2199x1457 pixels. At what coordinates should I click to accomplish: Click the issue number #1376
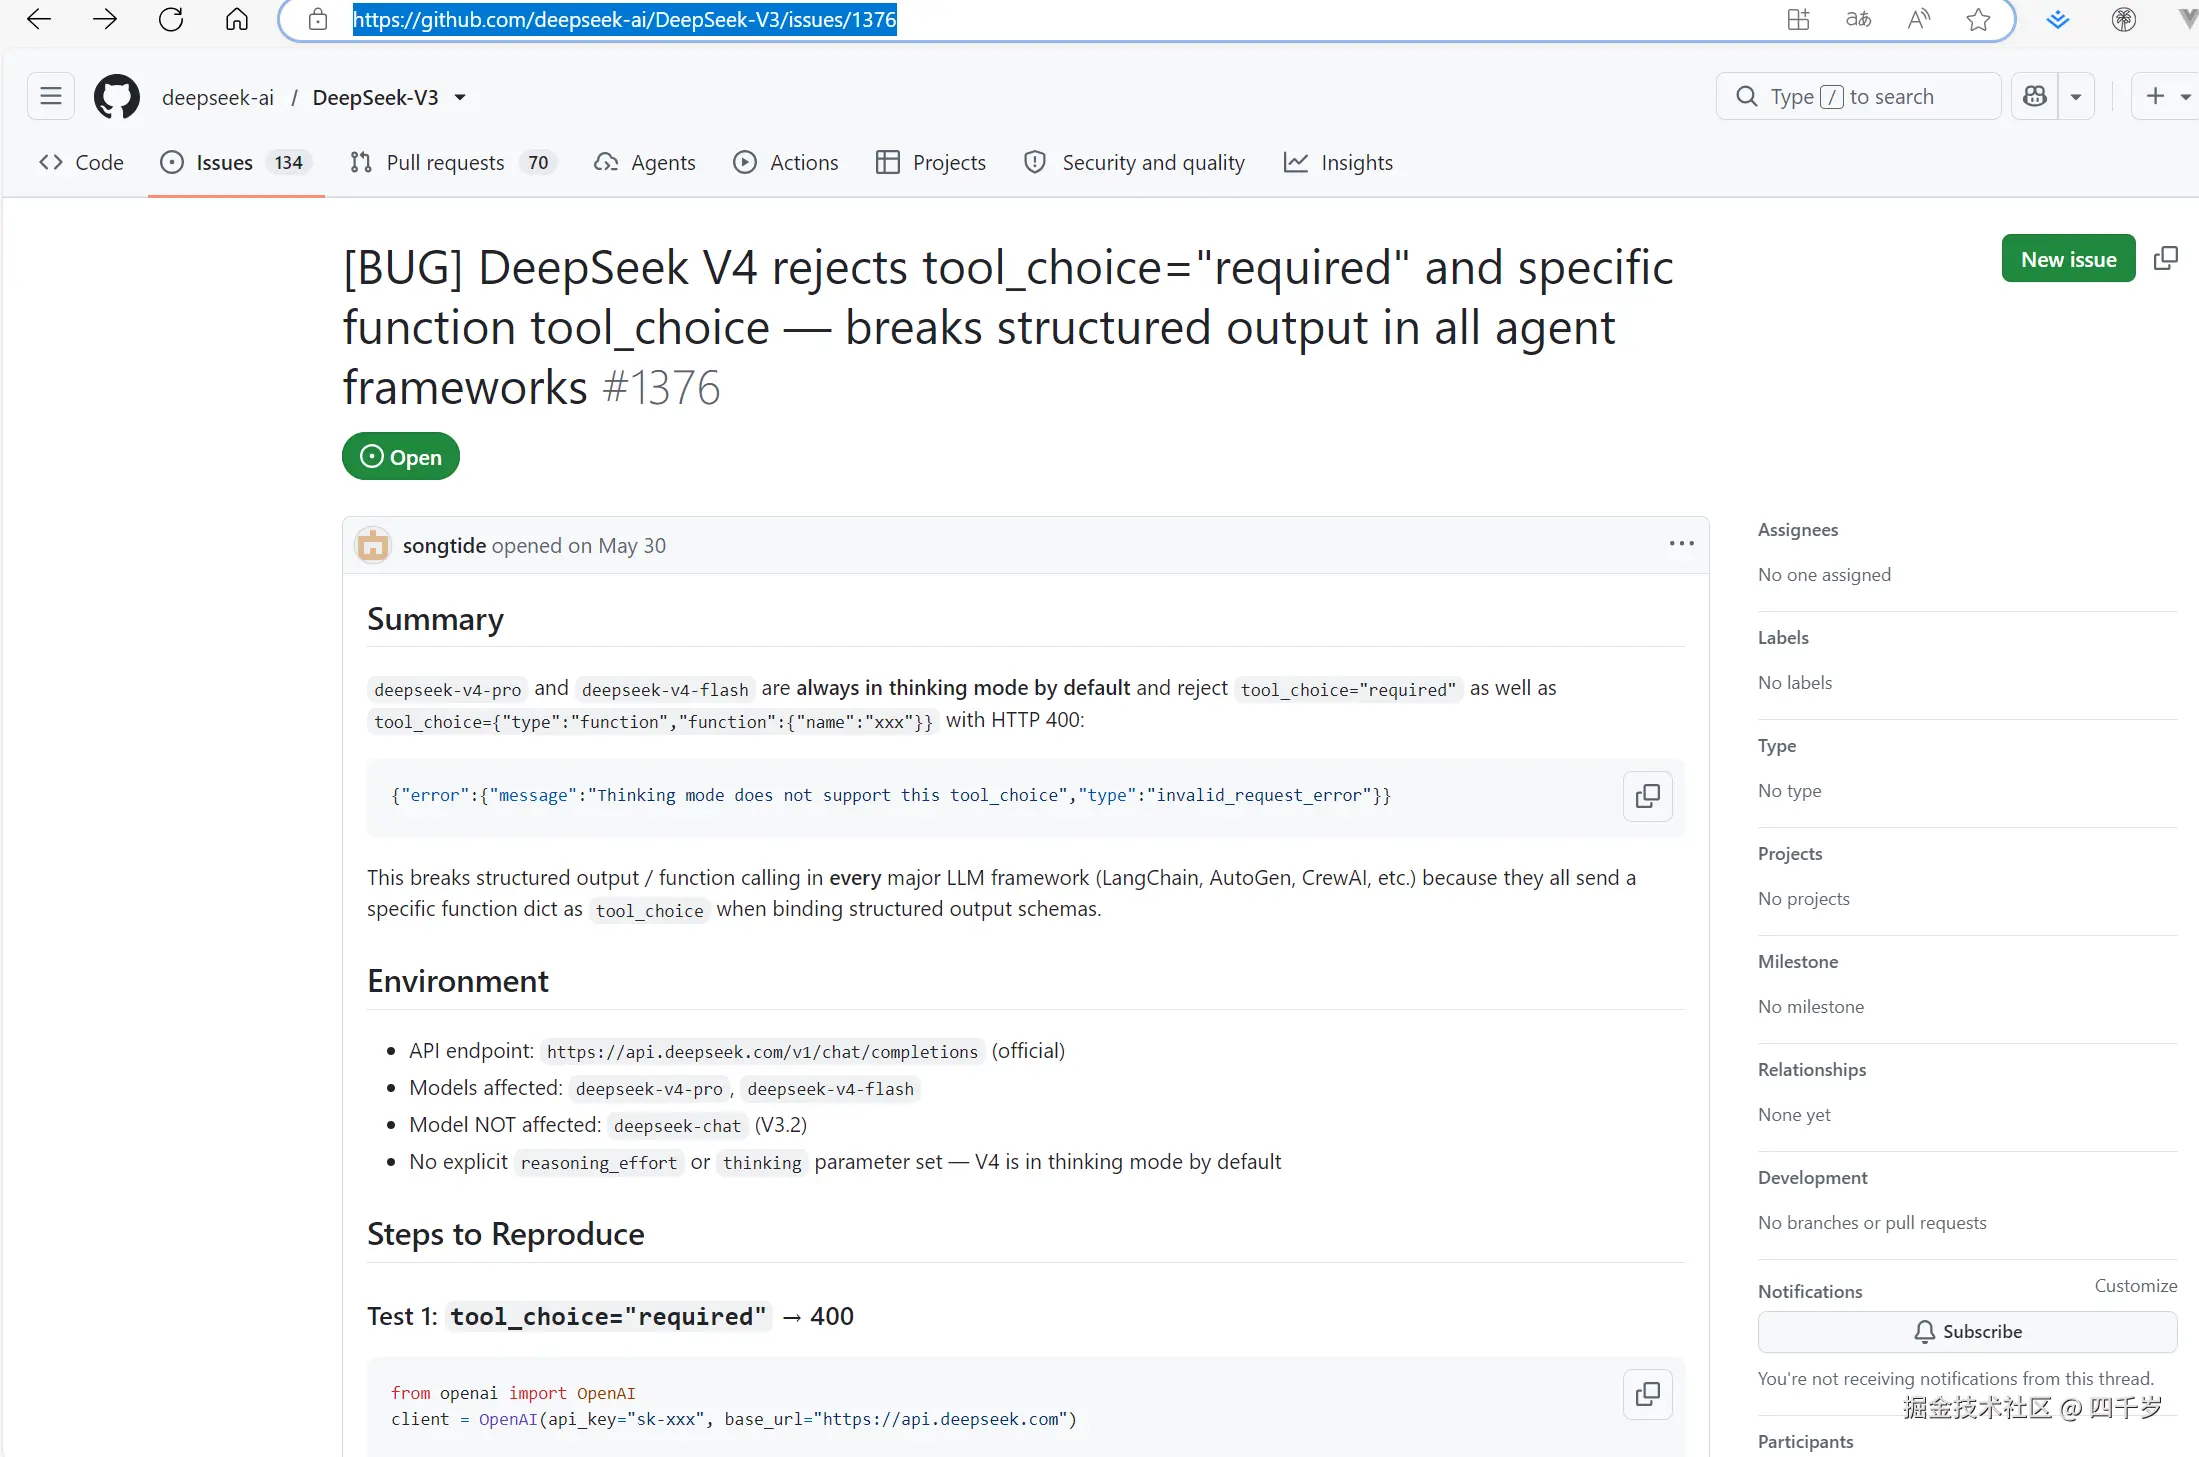[661, 387]
